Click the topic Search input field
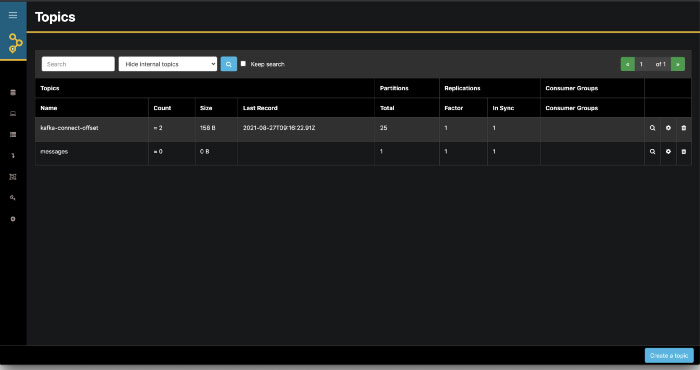 (x=78, y=64)
